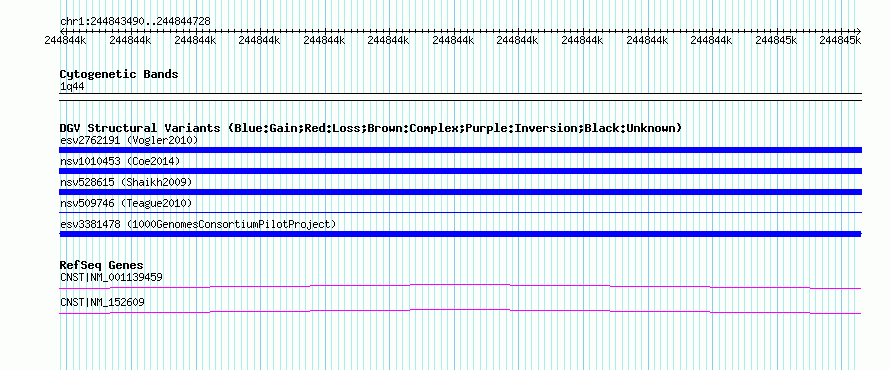The height and width of the screenshot is (370, 890).
Task: Open the Cytogenetic Bands track title
Action: [119, 74]
